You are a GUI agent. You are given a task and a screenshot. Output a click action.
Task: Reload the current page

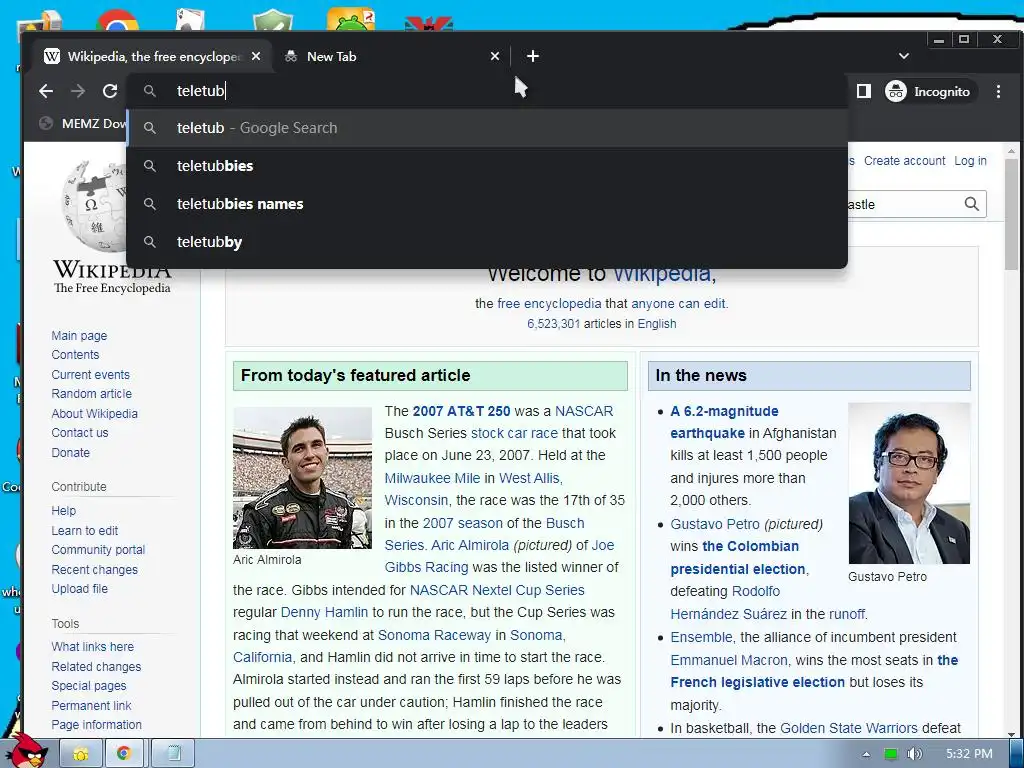point(110,91)
